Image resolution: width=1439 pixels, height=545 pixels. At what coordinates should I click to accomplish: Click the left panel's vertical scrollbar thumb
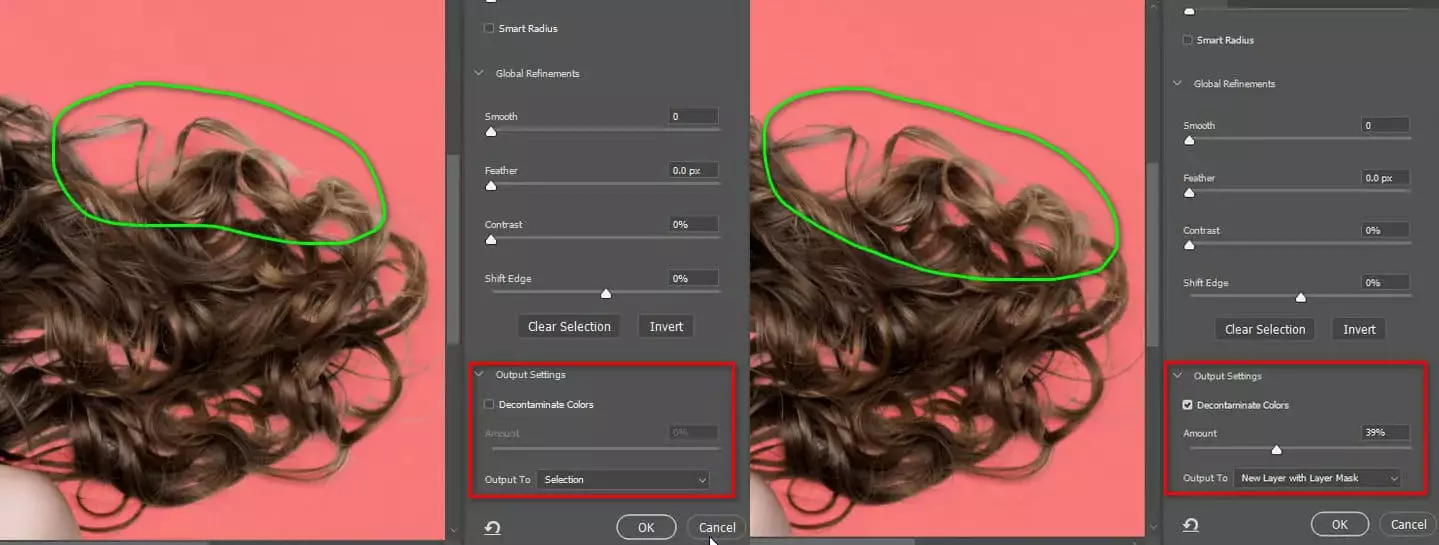(x=454, y=248)
